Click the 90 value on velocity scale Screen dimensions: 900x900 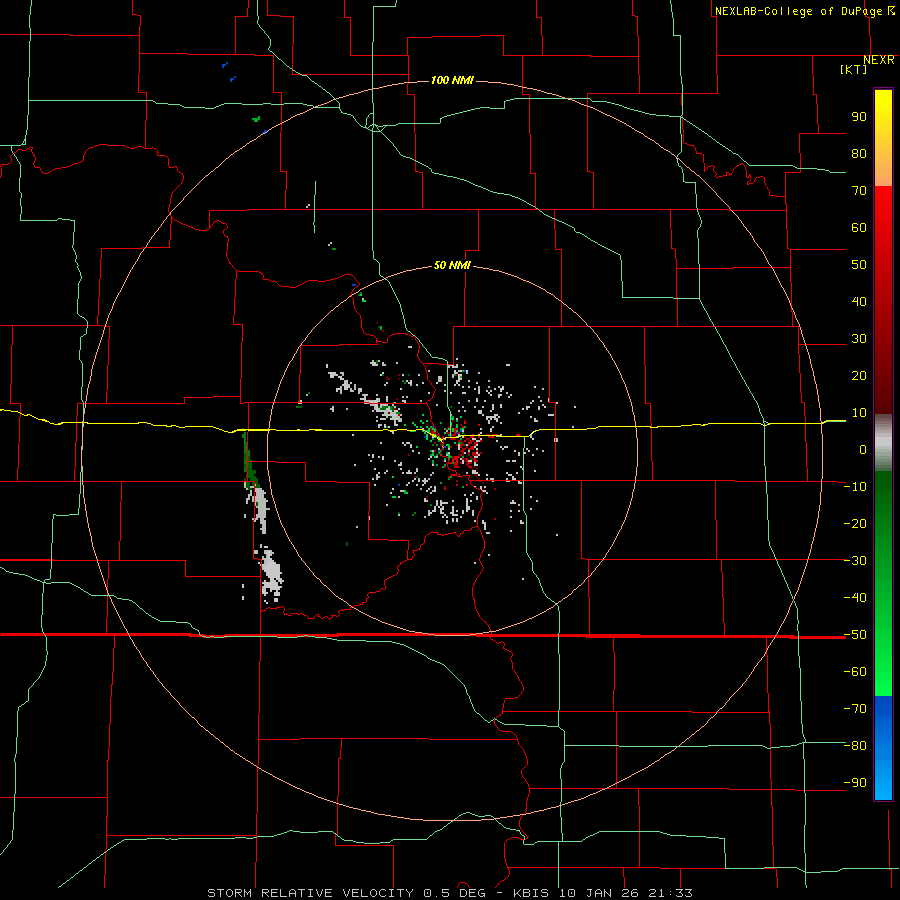click(859, 117)
